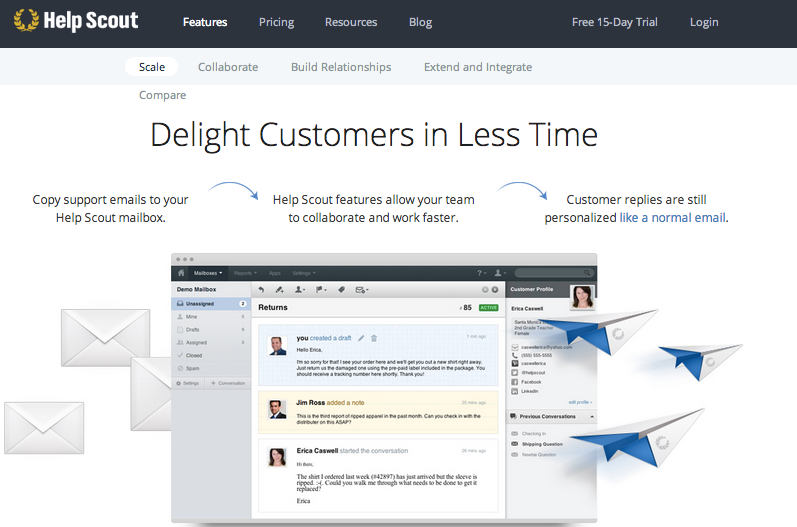797x527 pixels.
Task: Start the Free 15-Day Trial
Action: pyautogui.click(x=615, y=22)
